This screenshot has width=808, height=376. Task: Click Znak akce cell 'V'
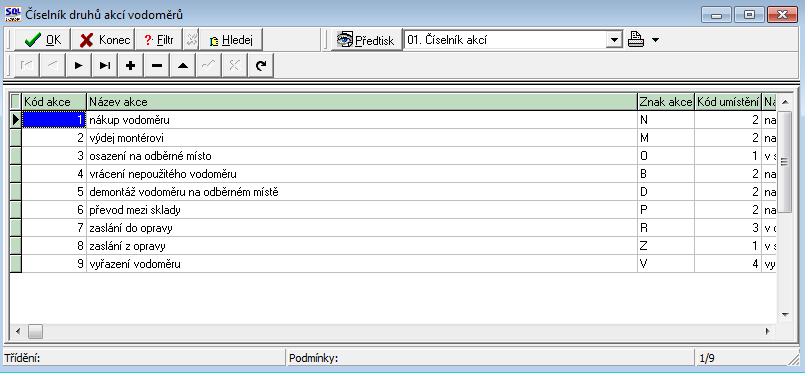click(666, 264)
